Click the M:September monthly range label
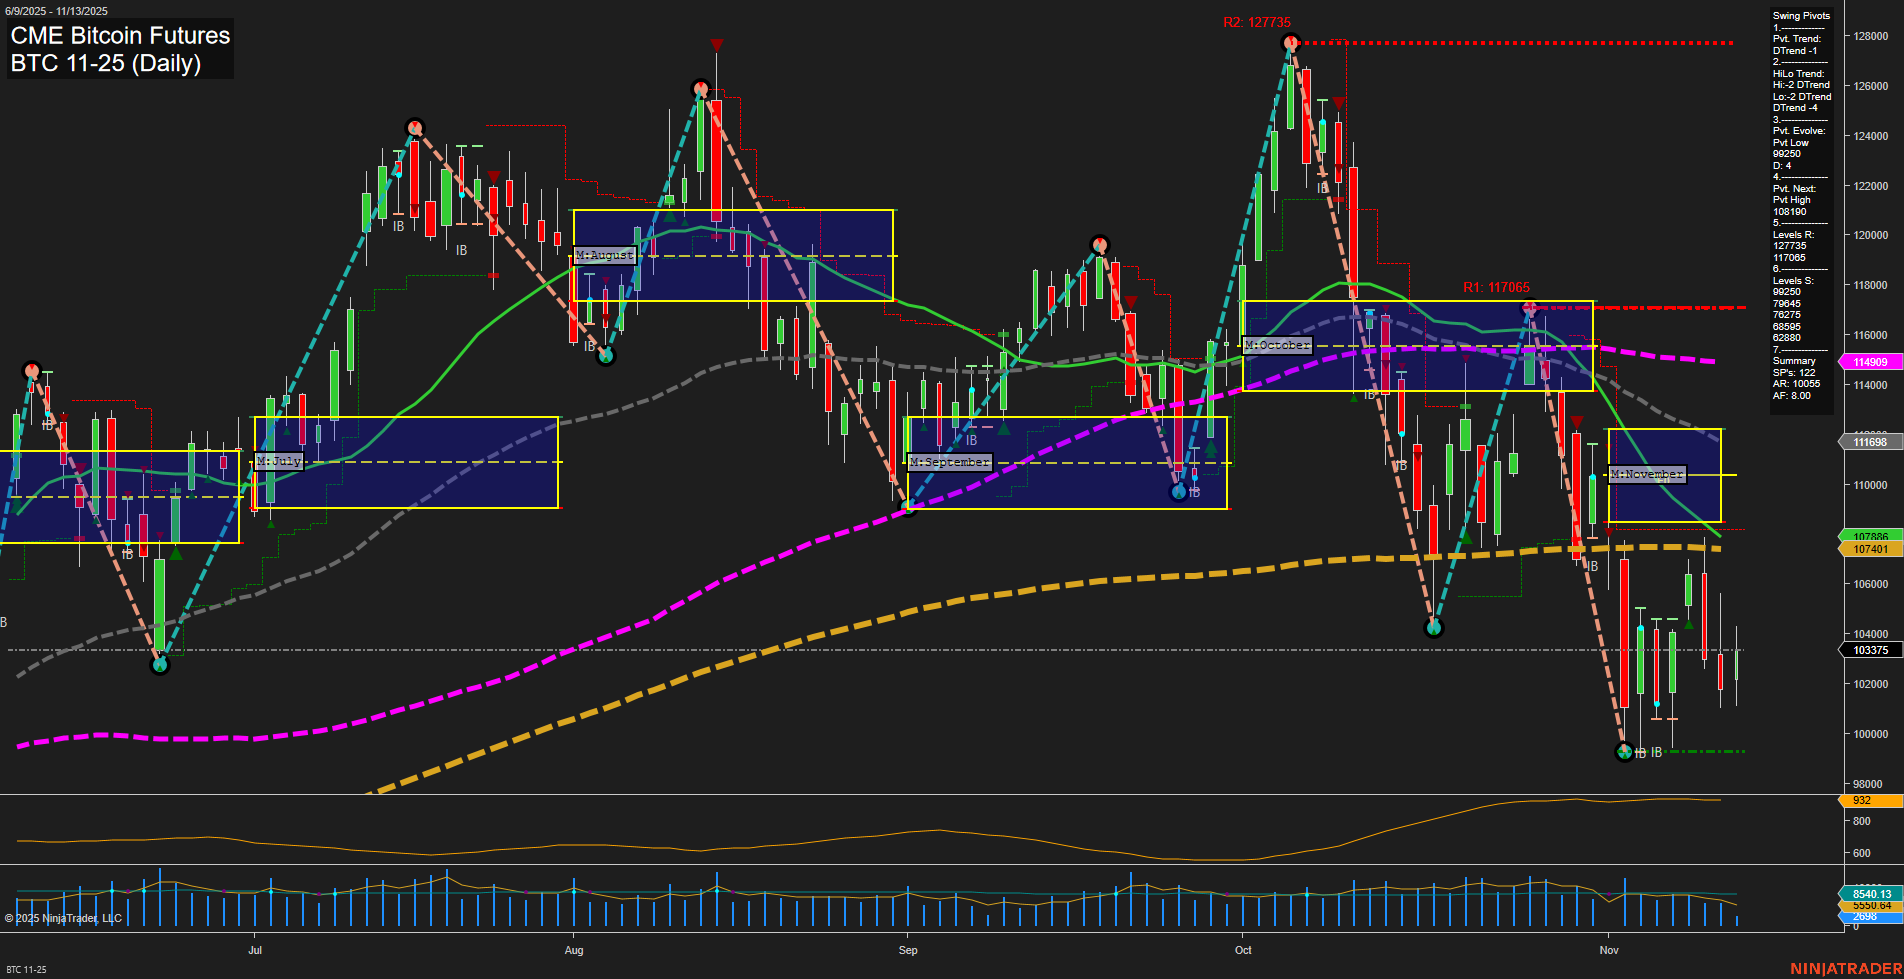1904x979 pixels. point(949,462)
